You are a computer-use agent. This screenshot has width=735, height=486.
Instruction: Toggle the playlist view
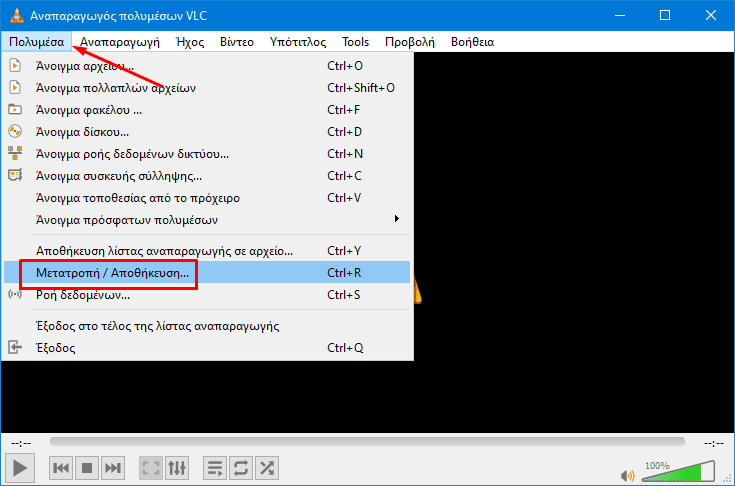pos(215,468)
